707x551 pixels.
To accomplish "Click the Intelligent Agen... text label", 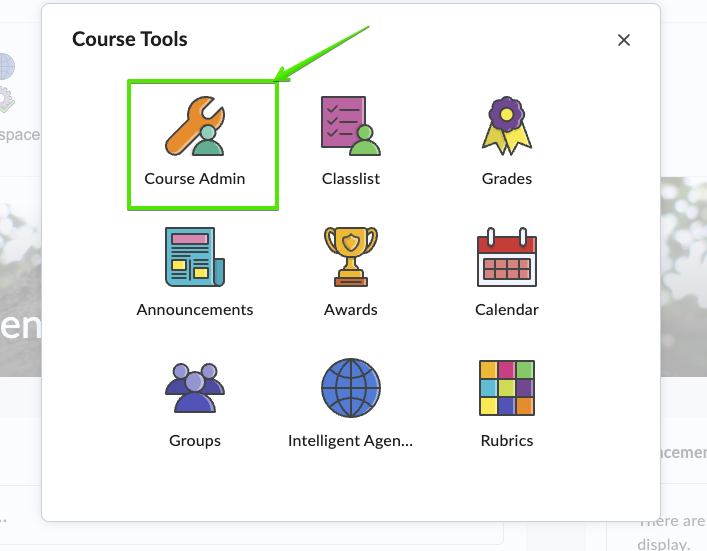I will [x=351, y=441].
